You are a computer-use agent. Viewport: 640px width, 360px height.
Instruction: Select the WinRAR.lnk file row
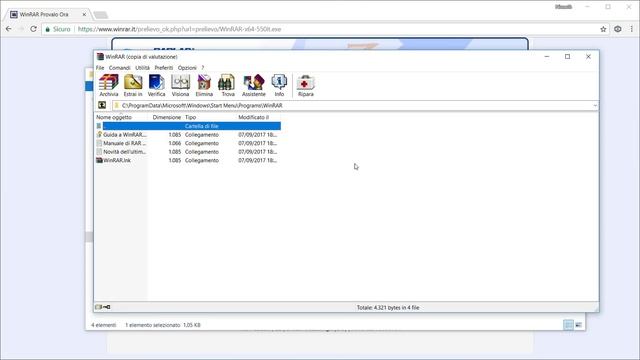tap(188, 160)
